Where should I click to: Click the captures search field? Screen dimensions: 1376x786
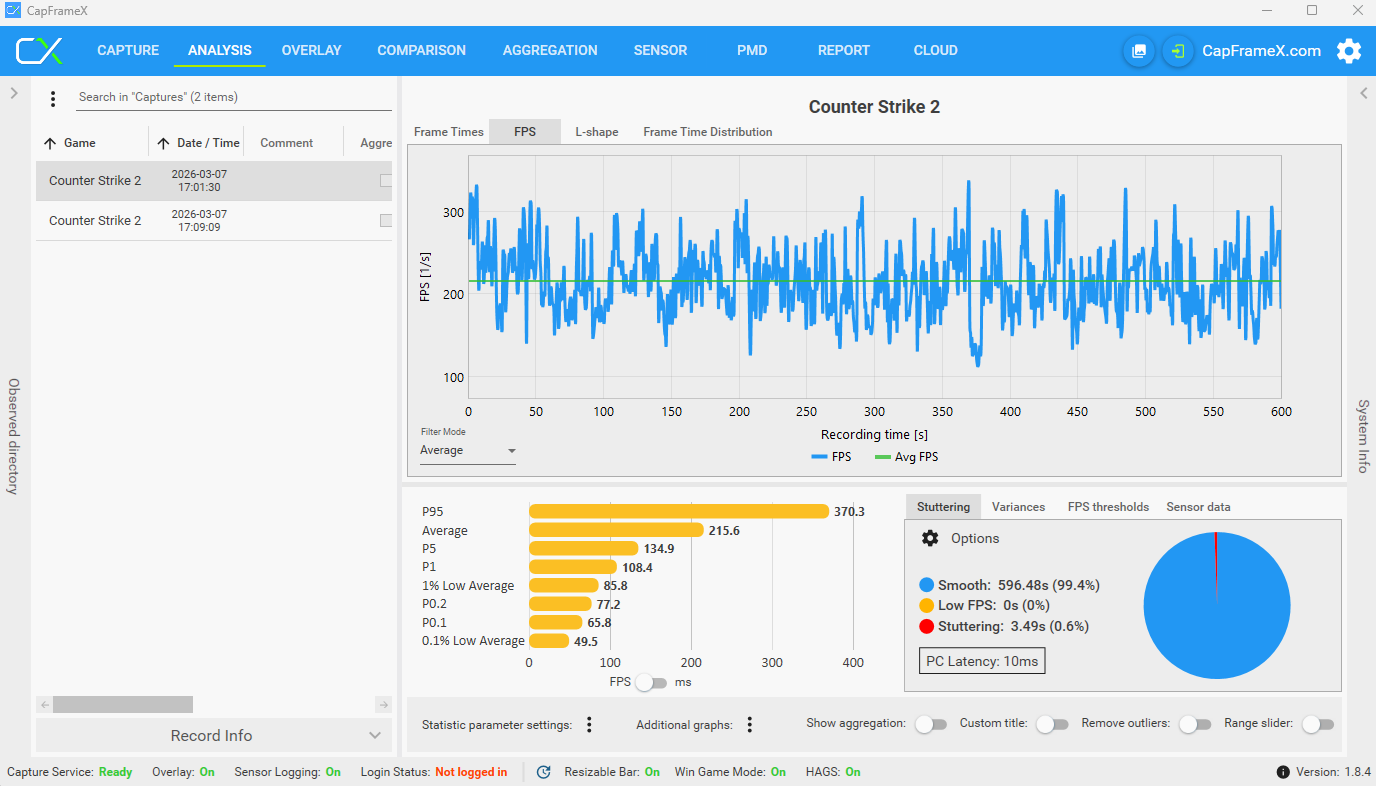point(234,98)
